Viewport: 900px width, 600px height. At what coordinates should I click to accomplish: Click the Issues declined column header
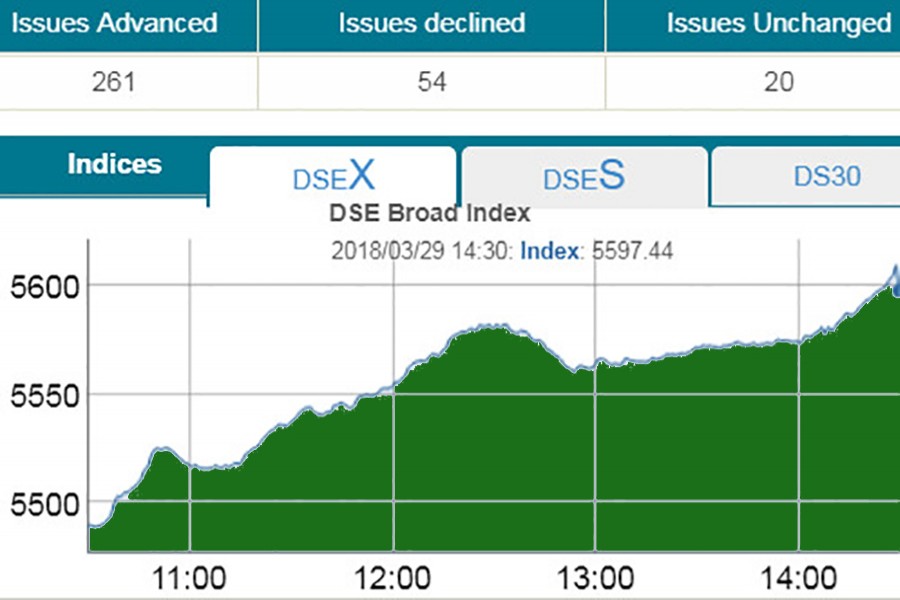pyautogui.click(x=431, y=24)
